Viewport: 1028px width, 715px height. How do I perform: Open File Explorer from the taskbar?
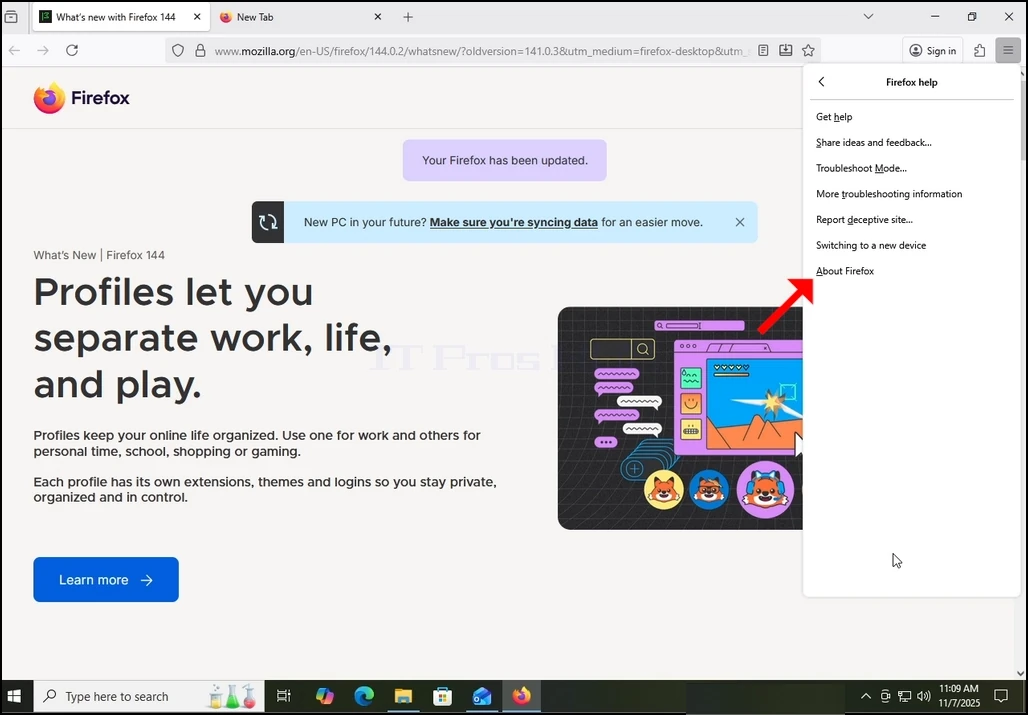pyautogui.click(x=403, y=696)
